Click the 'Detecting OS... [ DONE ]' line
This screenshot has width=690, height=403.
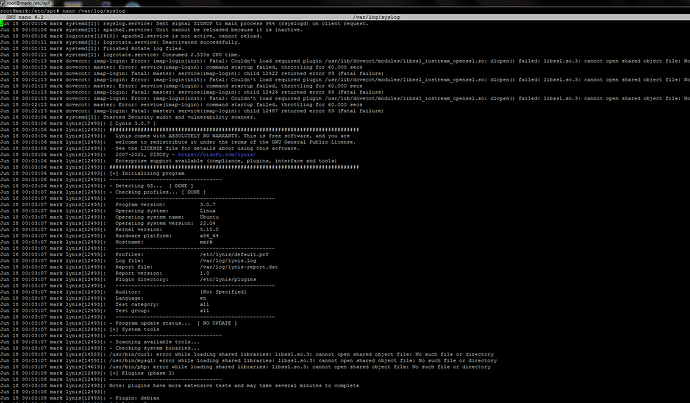(151, 186)
